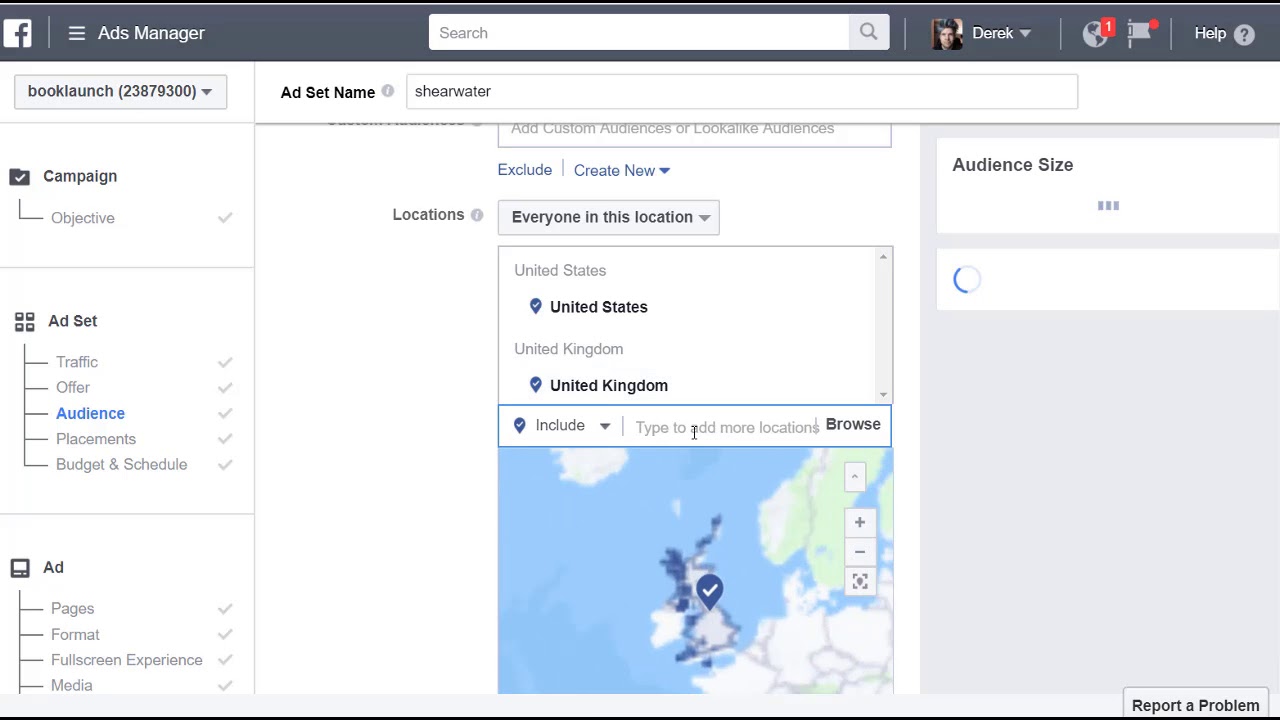Click Report a Problem button

[x=1196, y=705]
